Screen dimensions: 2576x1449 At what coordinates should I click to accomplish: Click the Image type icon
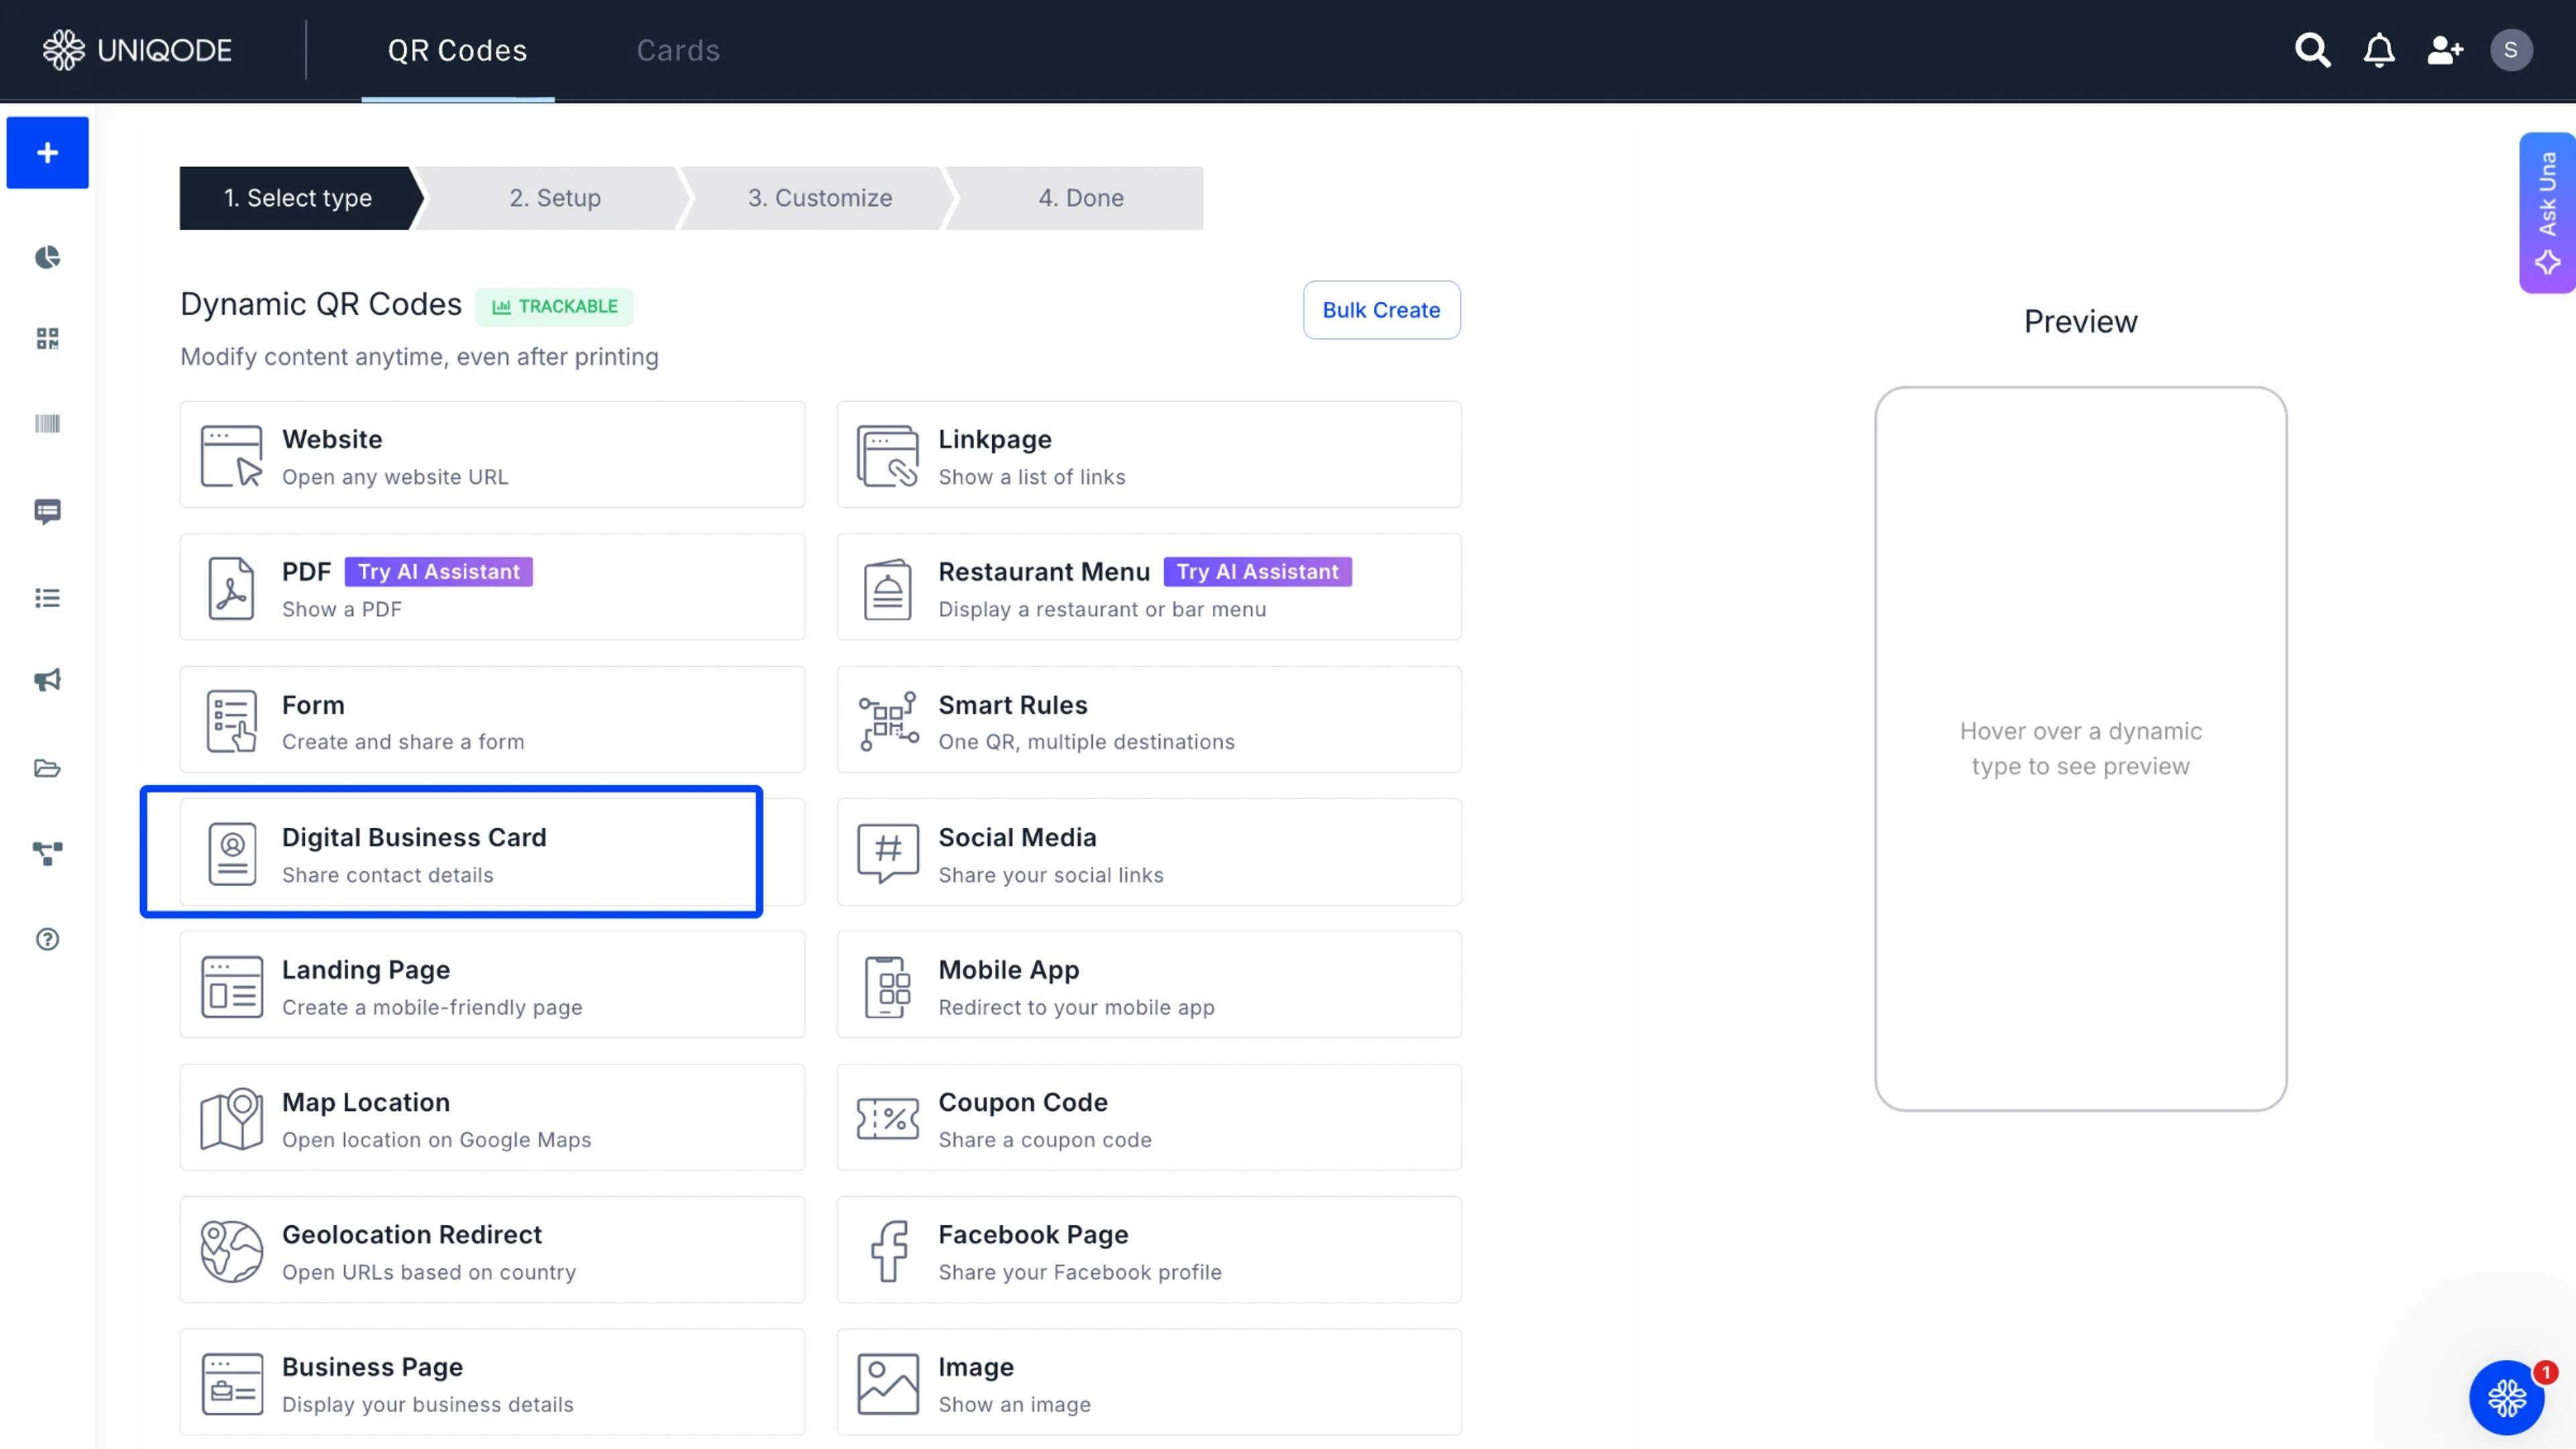[887, 1384]
